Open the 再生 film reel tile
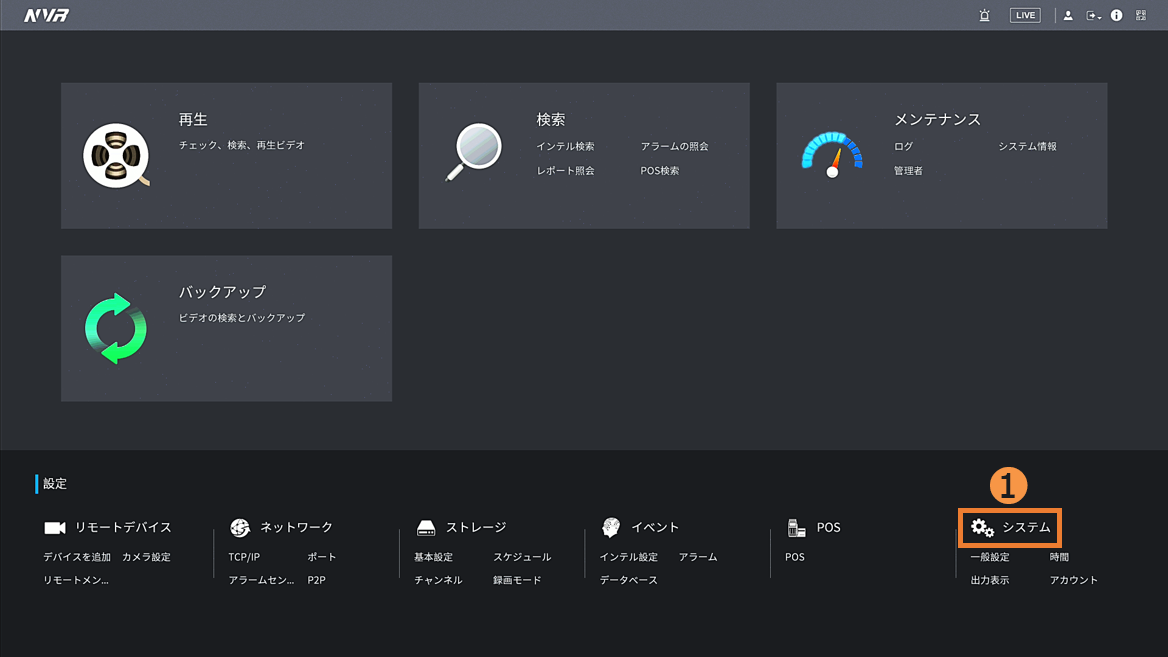The image size is (1168, 657). tap(116, 156)
